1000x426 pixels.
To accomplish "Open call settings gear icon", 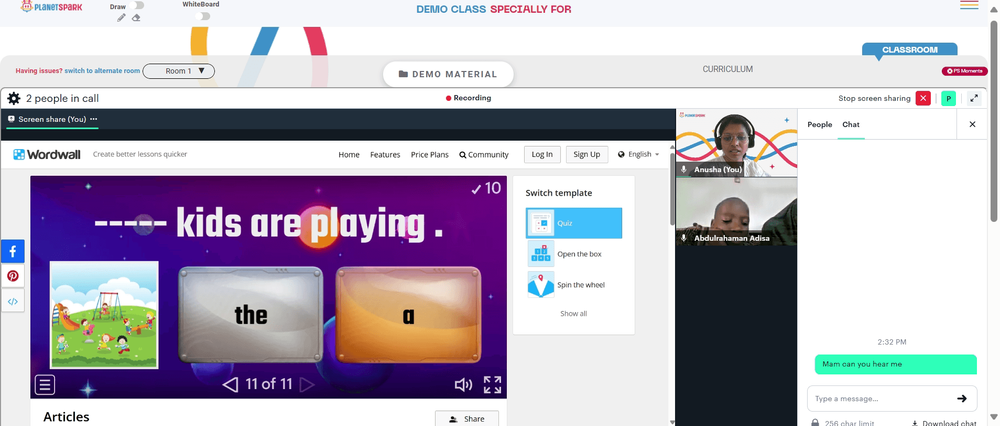I will (13, 98).
